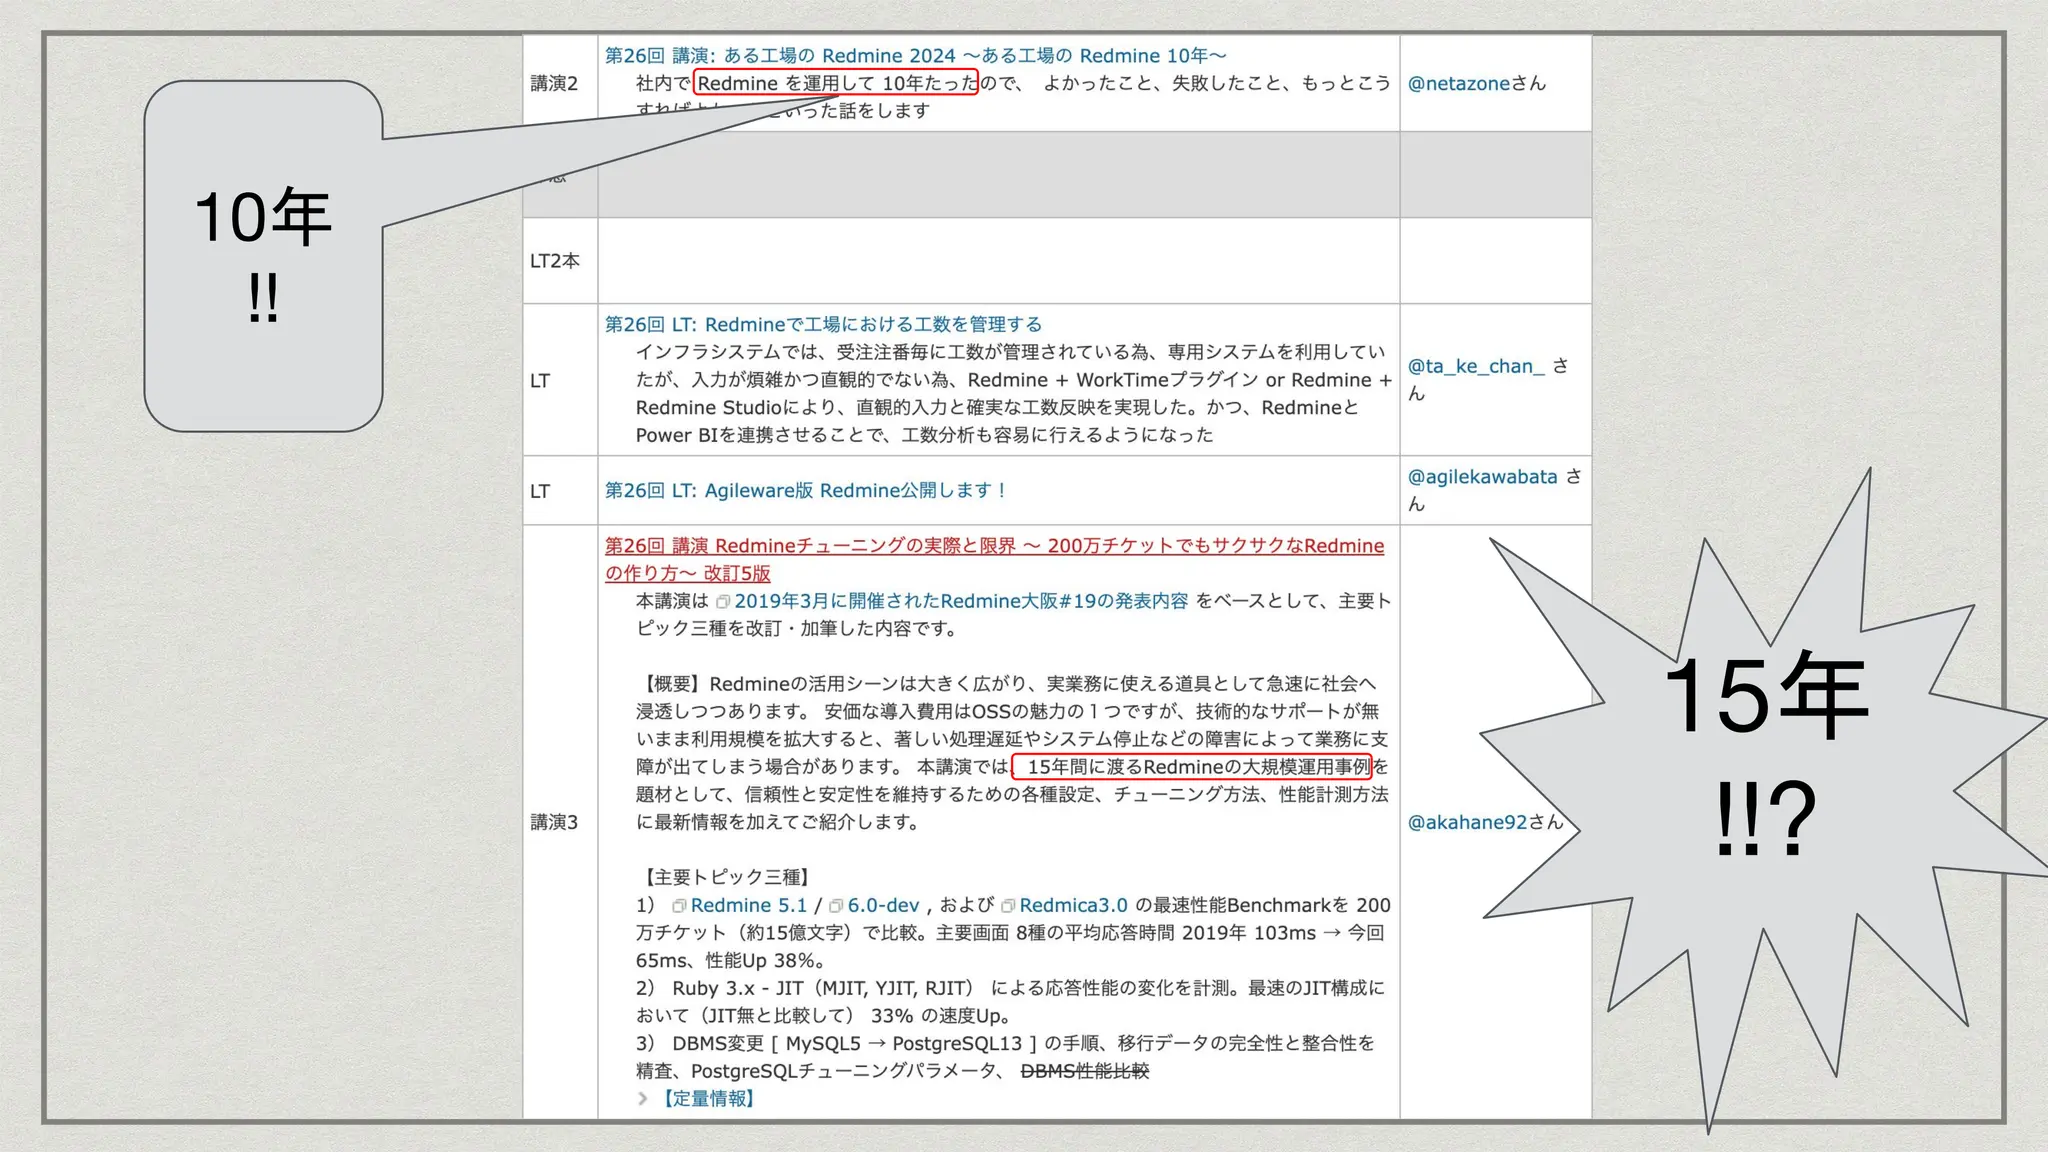
Task: Open @ta_ke_chan_ profile link
Action: pyautogui.click(x=1476, y=366)
